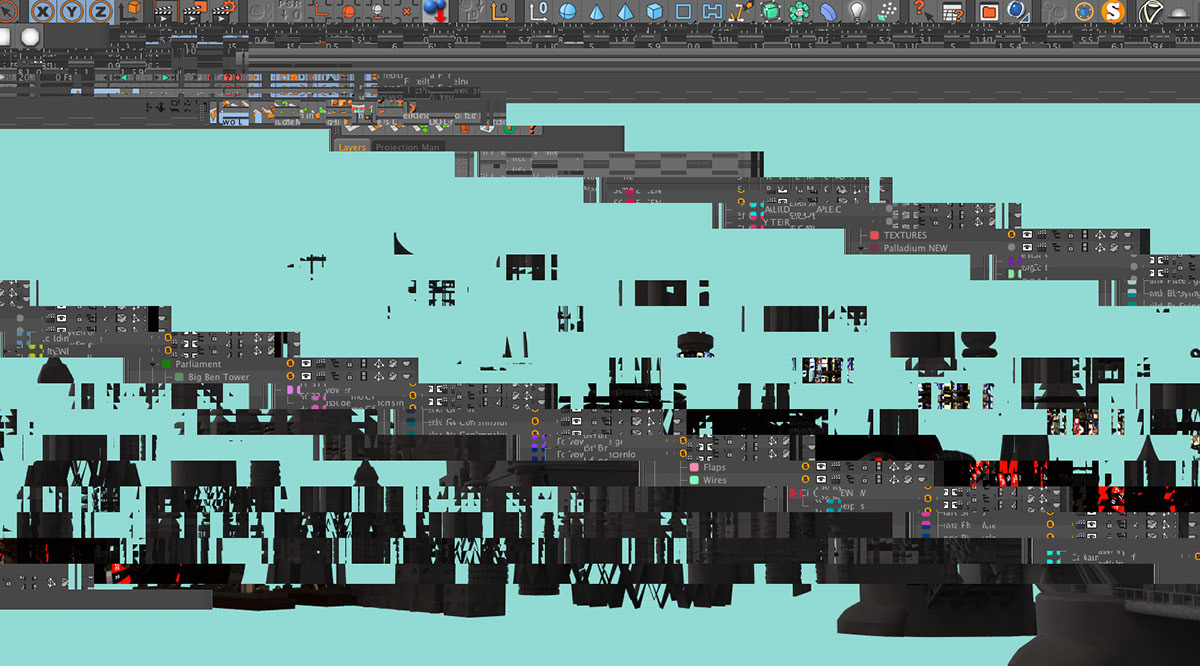Click the TEXTURES layer red color swatch
This screenshot has height=666, width=1200.
pyautogui.click(x=874, y=235)
